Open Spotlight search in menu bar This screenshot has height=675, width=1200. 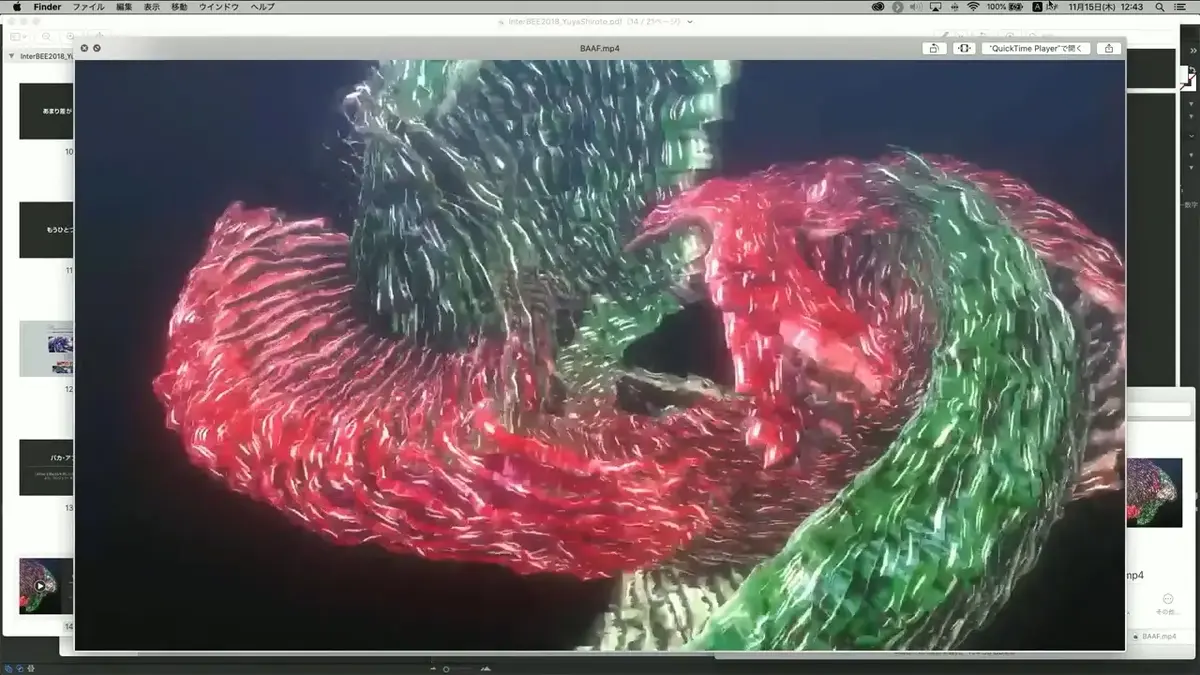(1159, 7)
